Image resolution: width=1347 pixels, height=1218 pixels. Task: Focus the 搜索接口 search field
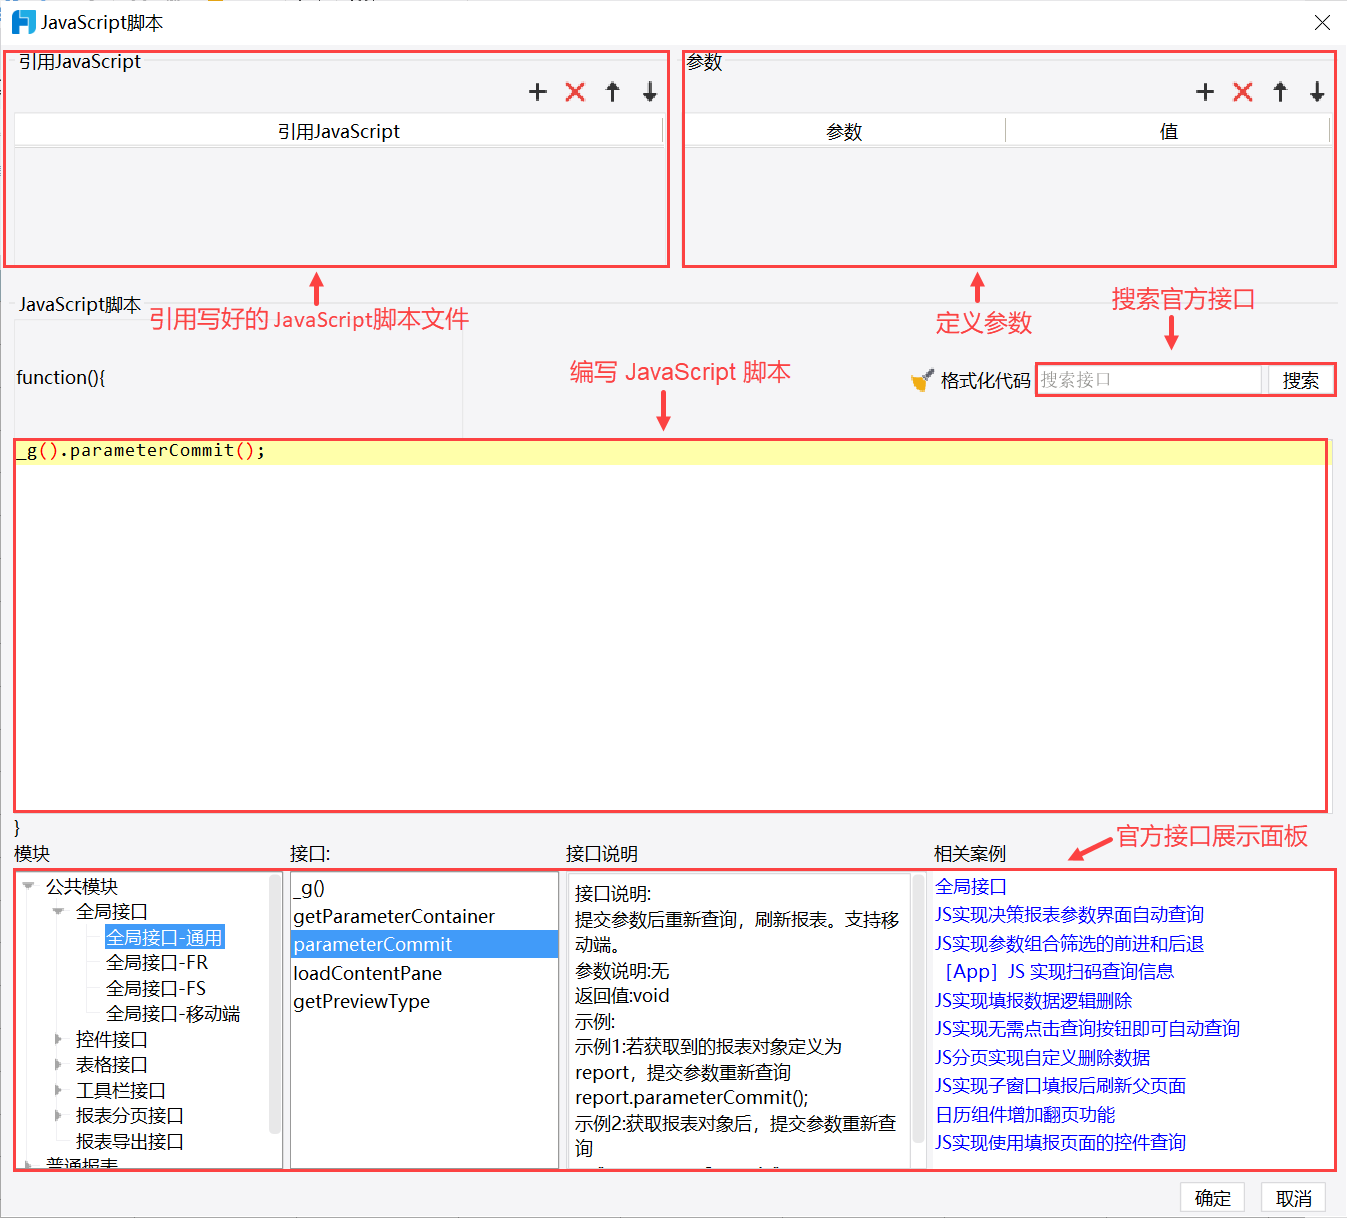tap(1149, 380)
